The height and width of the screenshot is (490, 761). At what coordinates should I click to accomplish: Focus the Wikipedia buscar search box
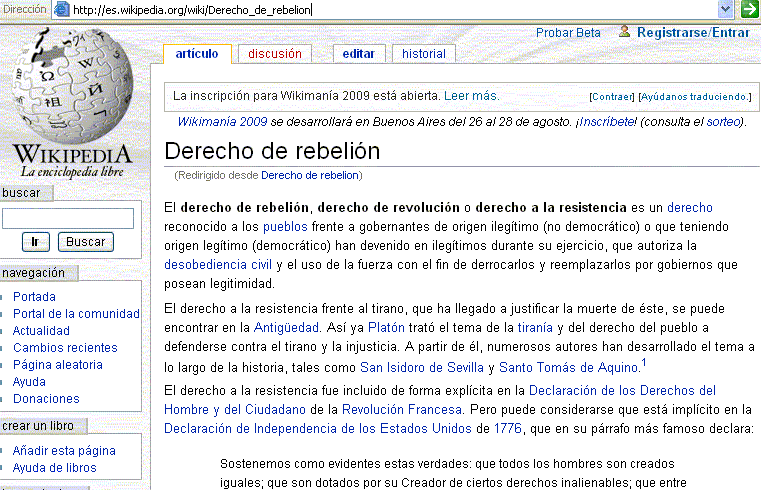tap(68, 218)
